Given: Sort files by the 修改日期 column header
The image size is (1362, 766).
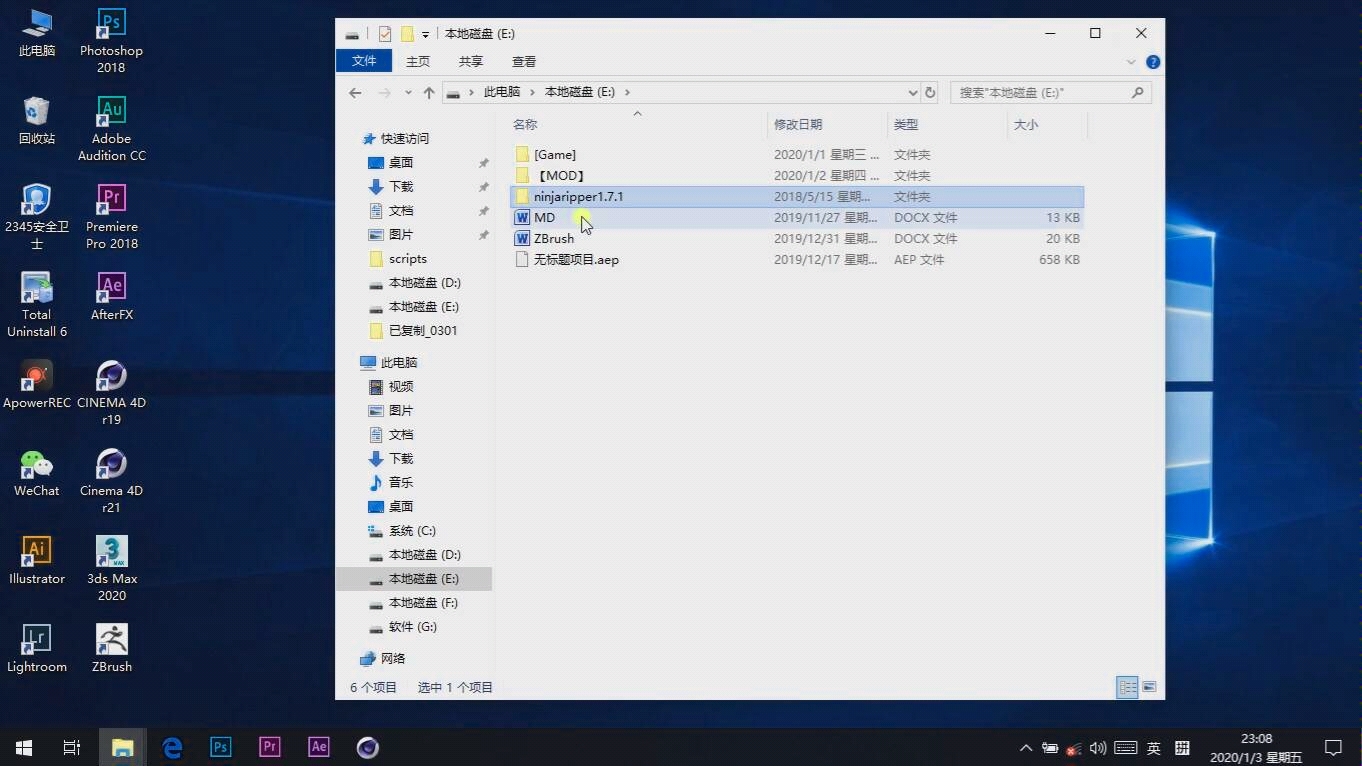Looking at the screenshot, I should [x=798, y=124].
